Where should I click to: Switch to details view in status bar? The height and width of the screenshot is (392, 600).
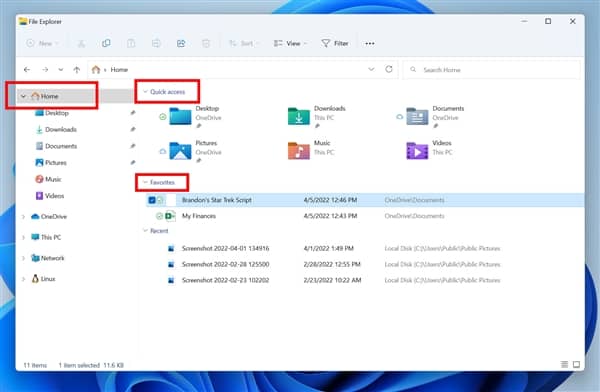(x=564, y=364)
